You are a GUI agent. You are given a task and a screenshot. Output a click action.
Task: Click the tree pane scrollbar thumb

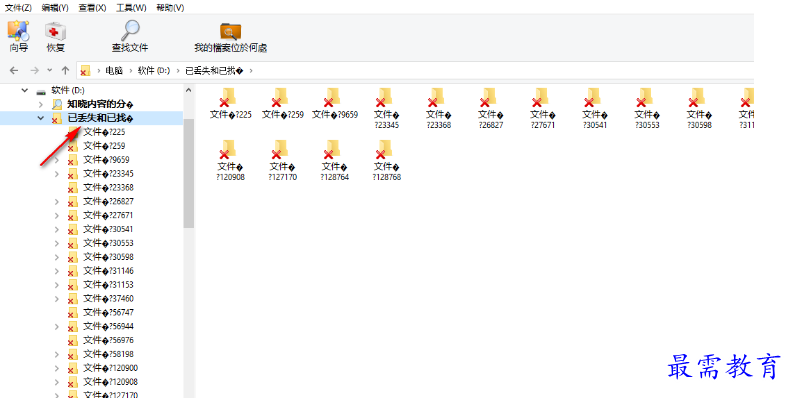point(189,173)
